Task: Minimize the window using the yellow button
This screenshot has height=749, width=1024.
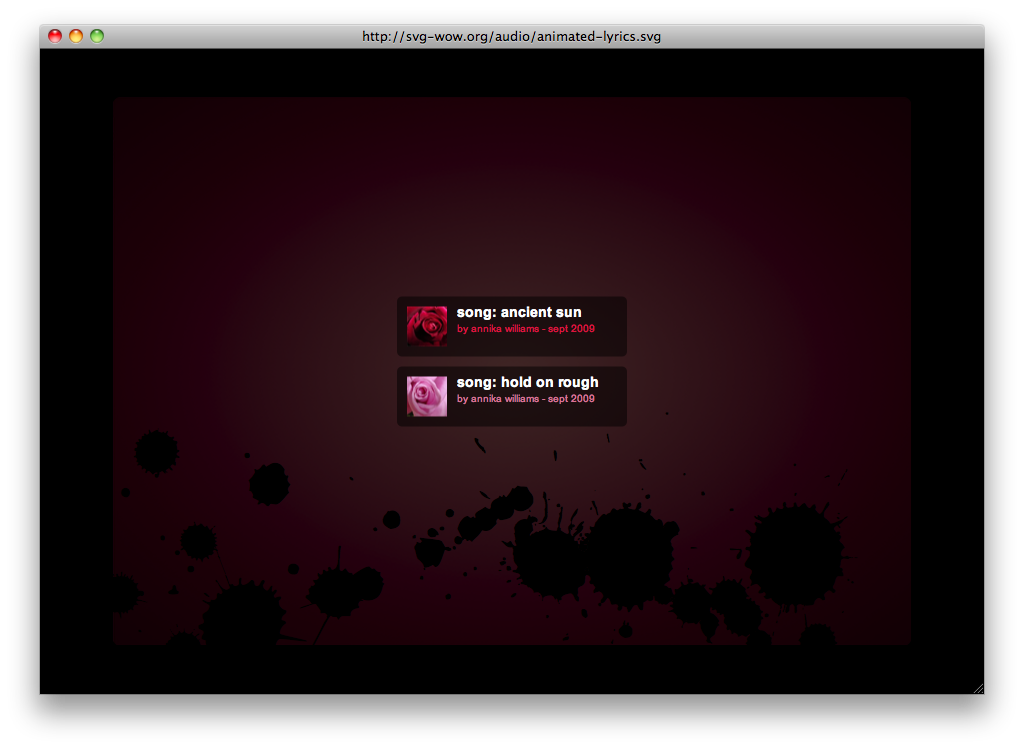Action: [x=76, y=36]
